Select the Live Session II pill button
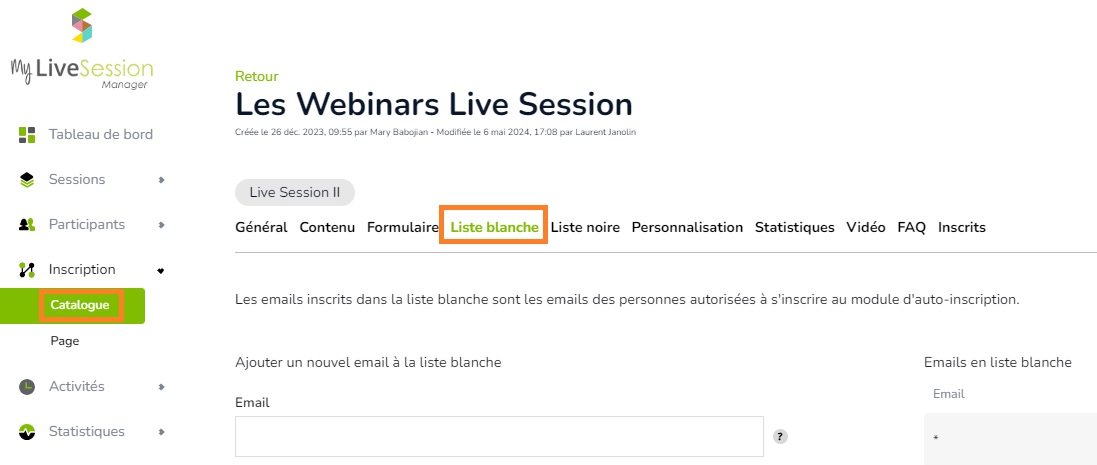 [295, 193]
